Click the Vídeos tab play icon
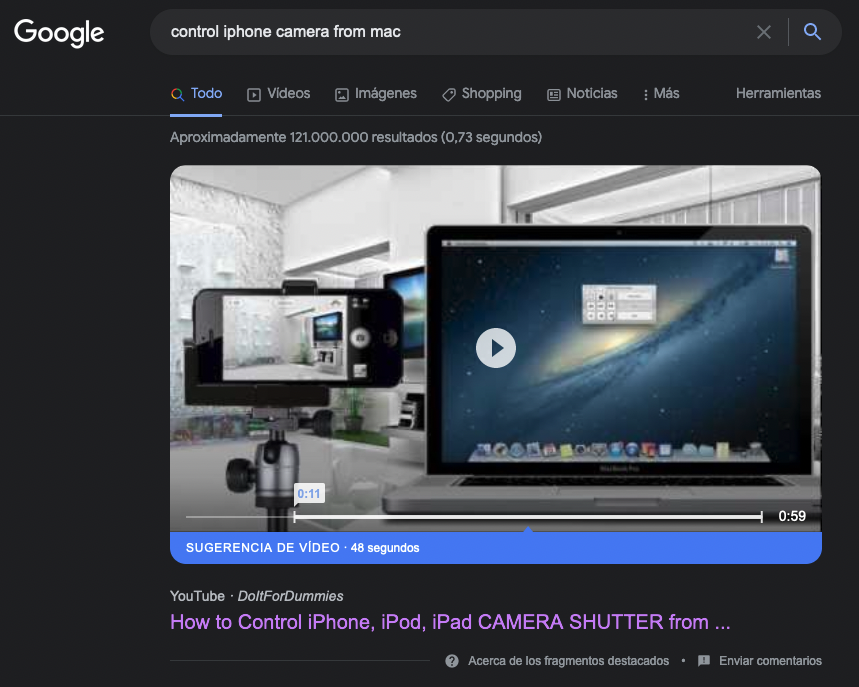 pyautogui.click(x=254, y=95)
